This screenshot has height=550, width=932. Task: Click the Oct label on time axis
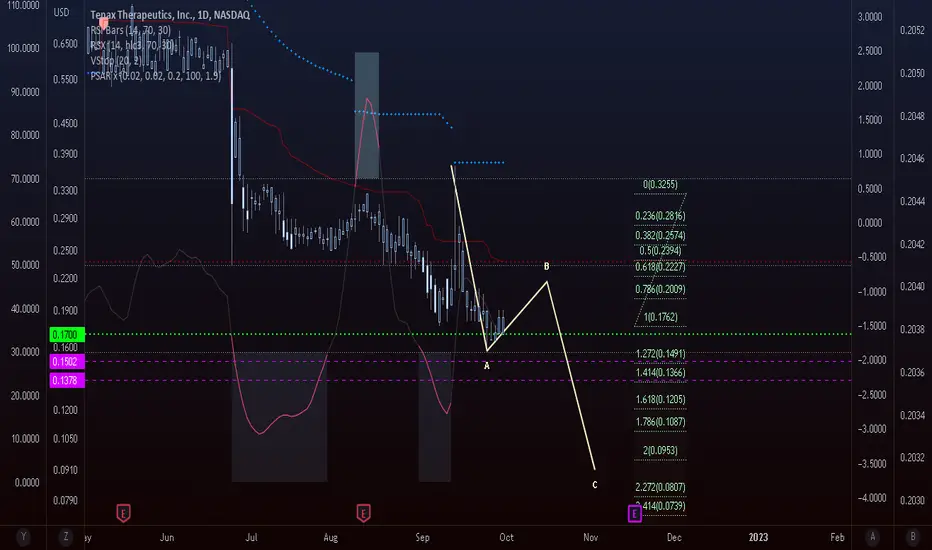(506, 538)
